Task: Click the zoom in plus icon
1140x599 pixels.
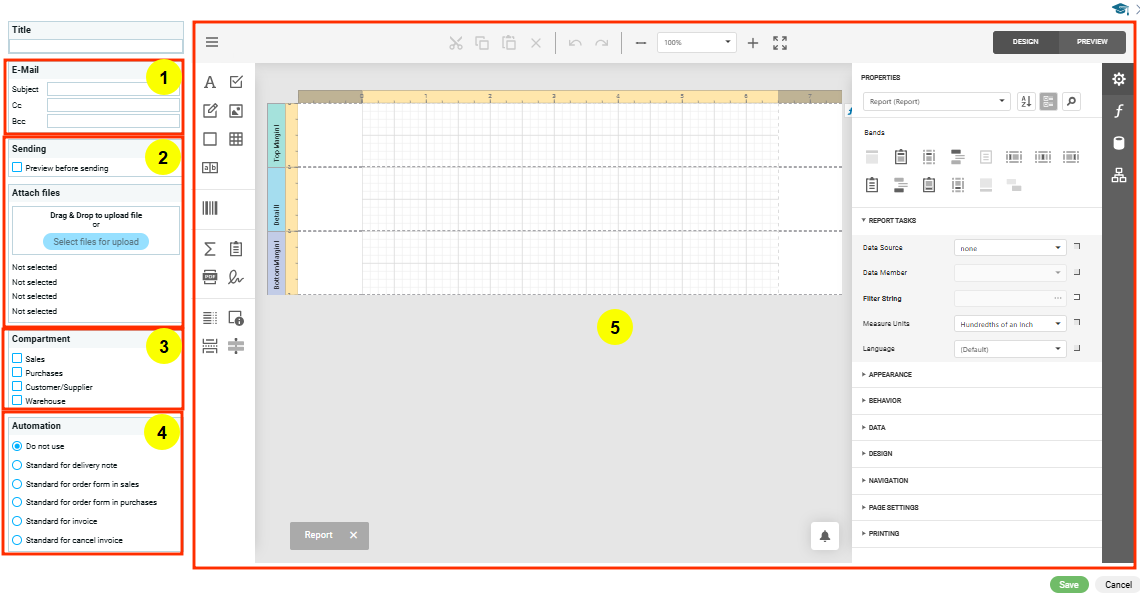Action: coord(753,43)
